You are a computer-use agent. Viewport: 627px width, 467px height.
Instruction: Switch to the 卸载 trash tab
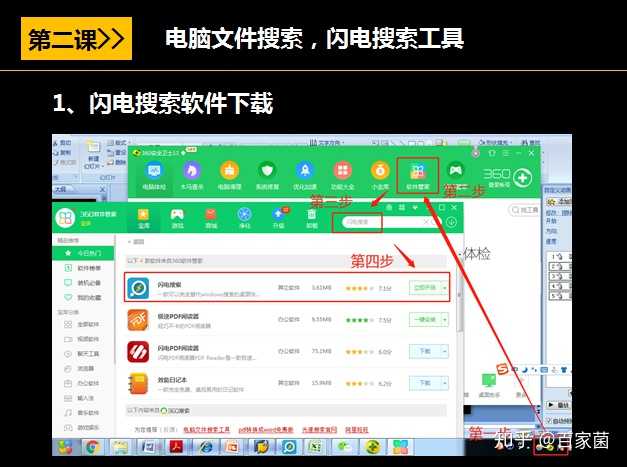click(312, 219)
